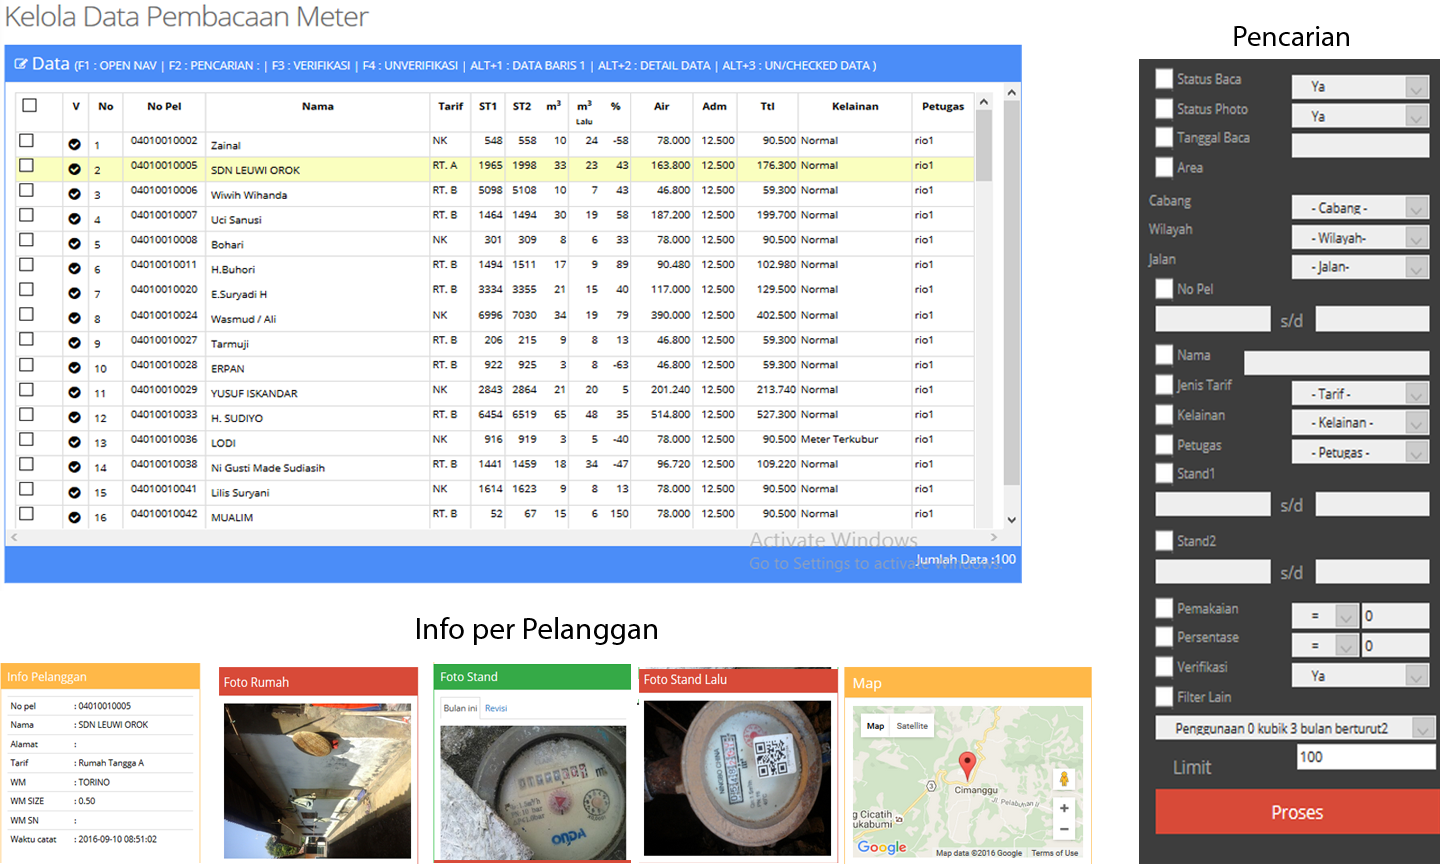Enable the Pemakaian filter checkbox
The width and height of the screenshot is (1440, 864).
(x=1163, y=607)
